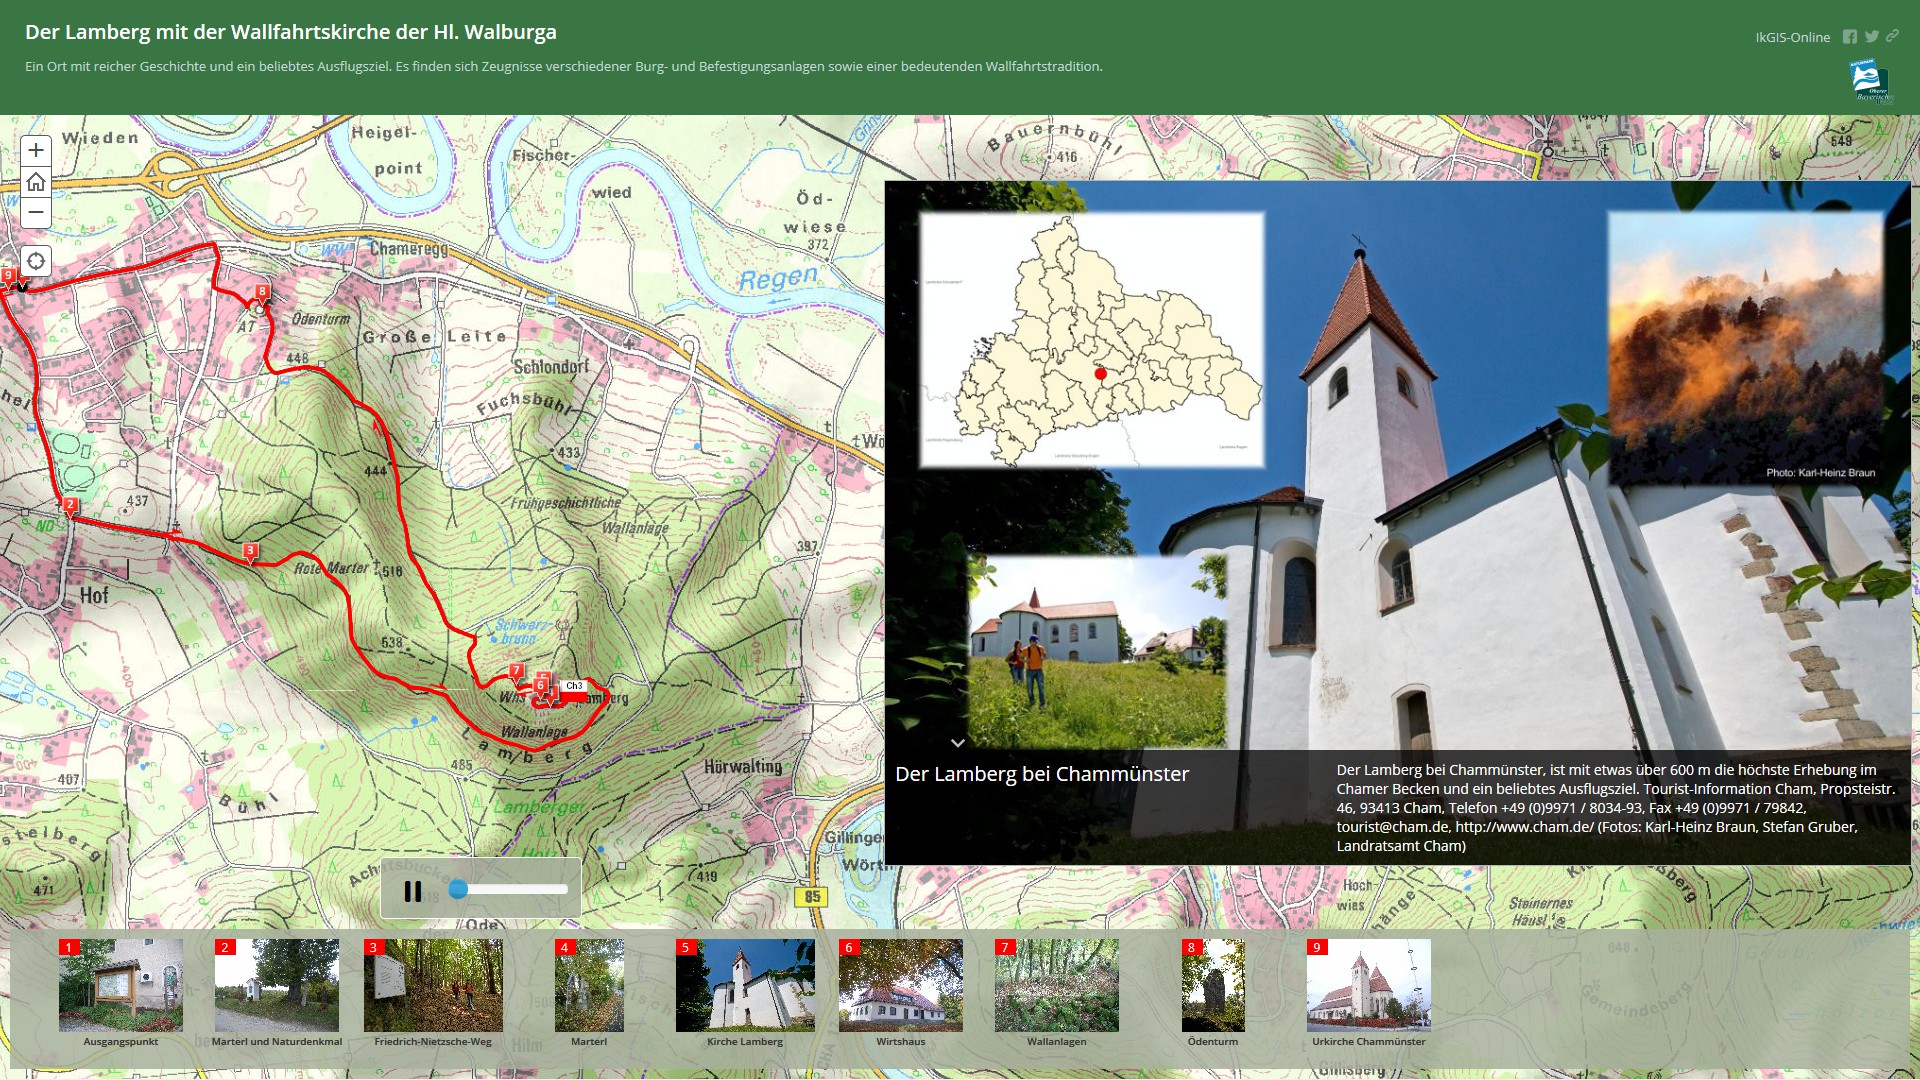Copy the share link icon
1920x1080 pixels.
click(1892, 36)
